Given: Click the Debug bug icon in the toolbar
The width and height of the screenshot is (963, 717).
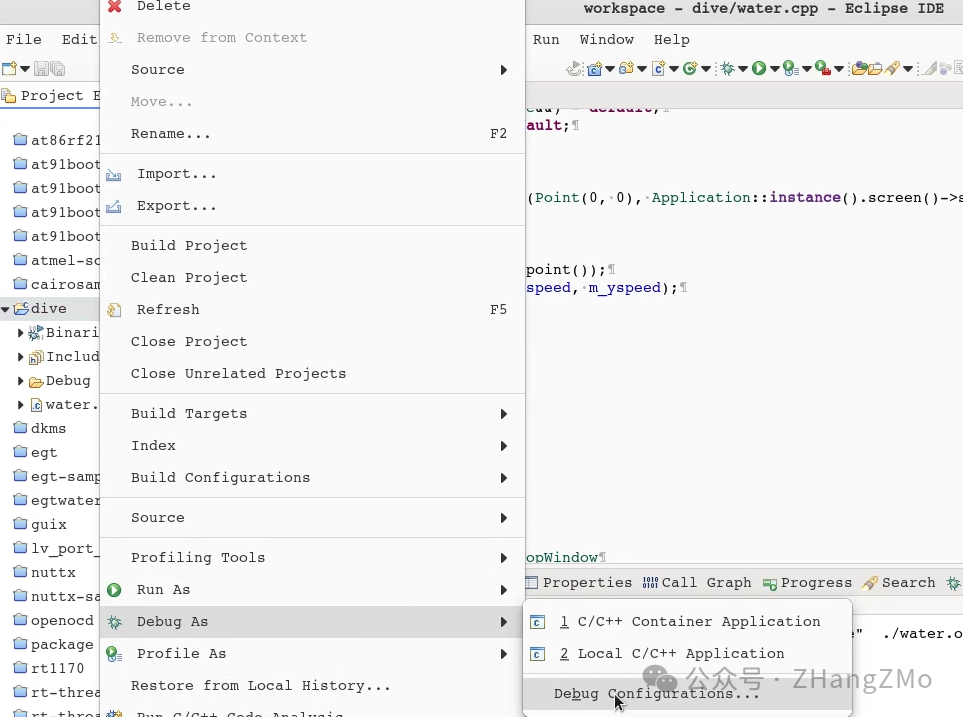Looking at the screenshot, I should click(728, 69).
